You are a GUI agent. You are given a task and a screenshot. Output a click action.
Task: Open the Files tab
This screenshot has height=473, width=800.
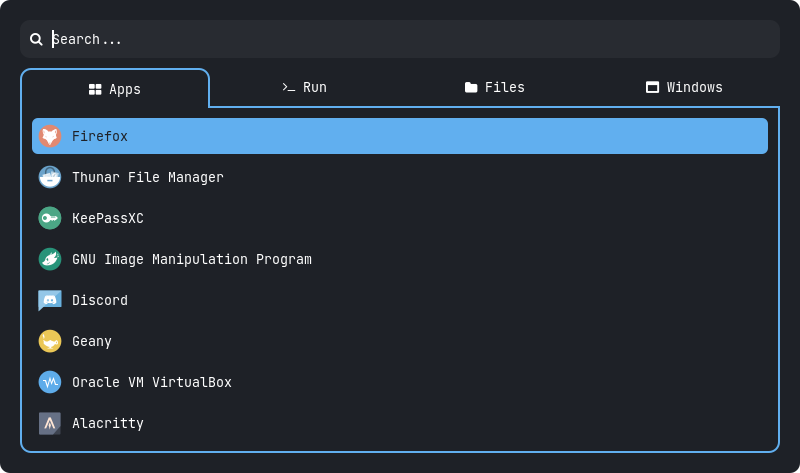coord(495,87)
